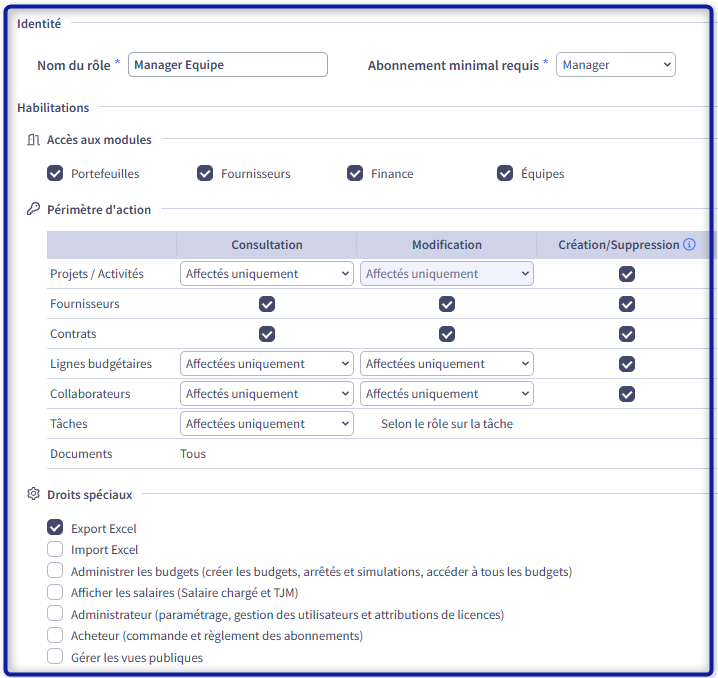Open Consultation dropdown for Collaborateurs

coord(267,394)
